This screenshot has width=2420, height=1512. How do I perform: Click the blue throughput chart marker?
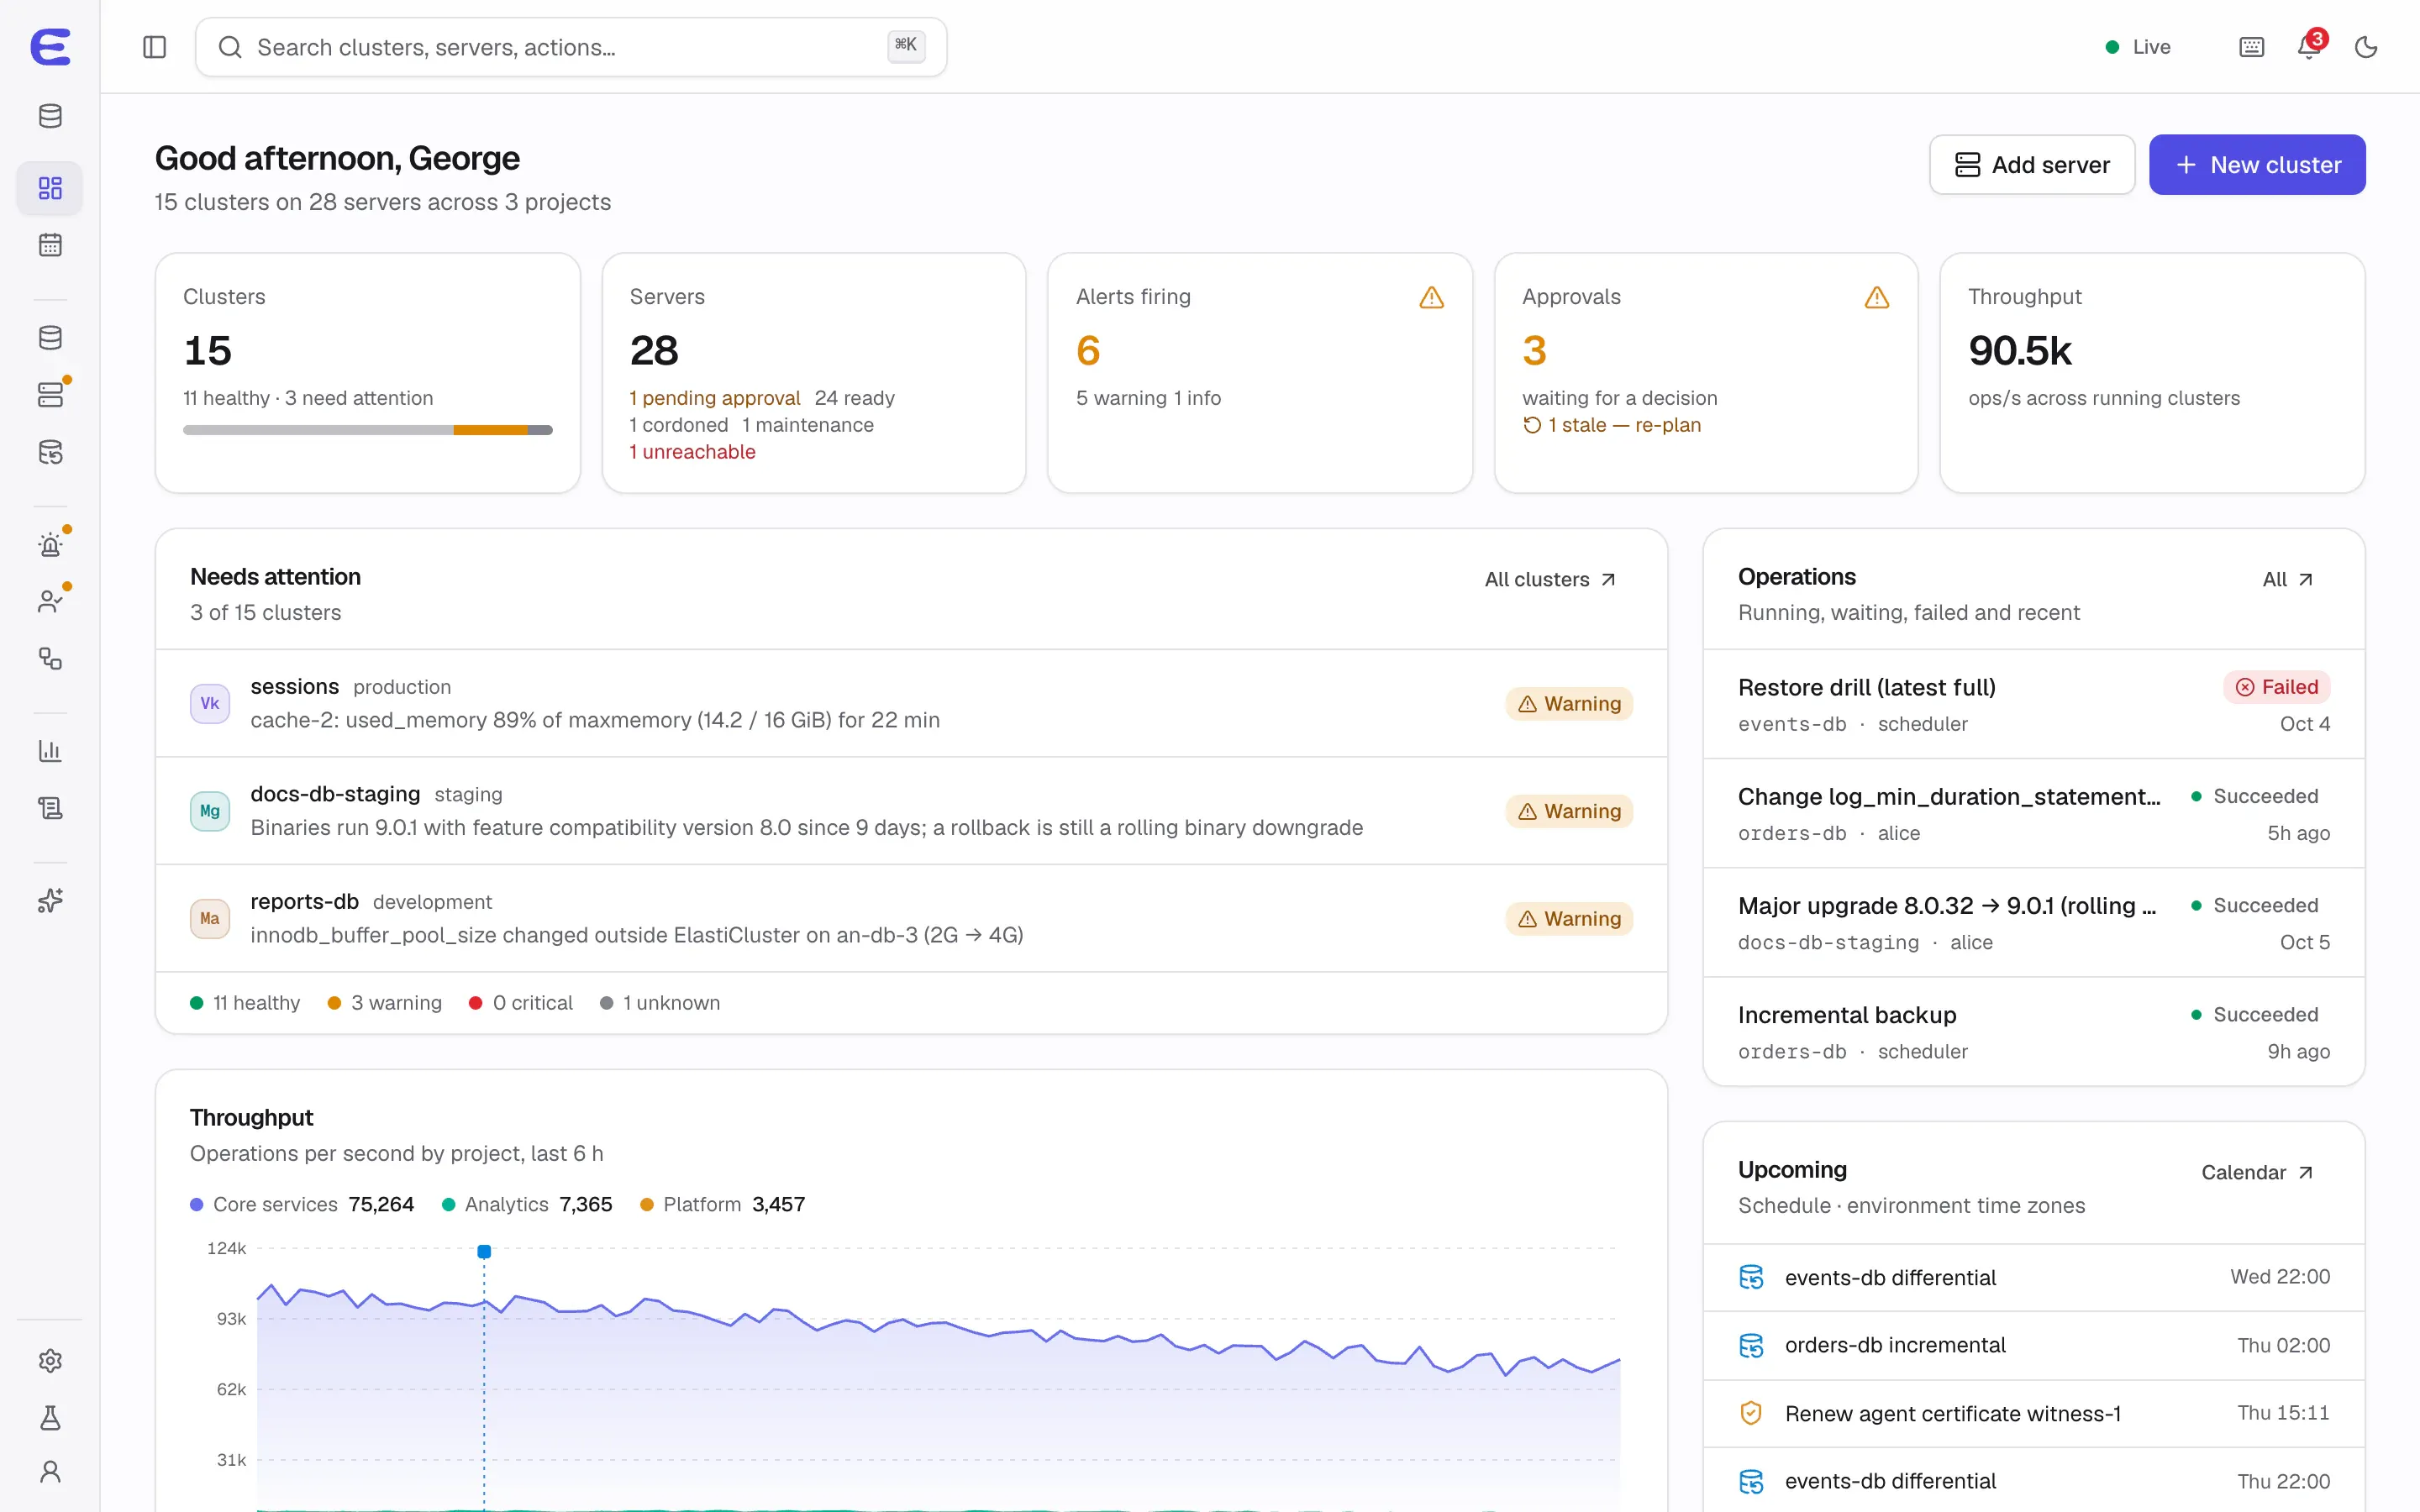pos(484,1252)
